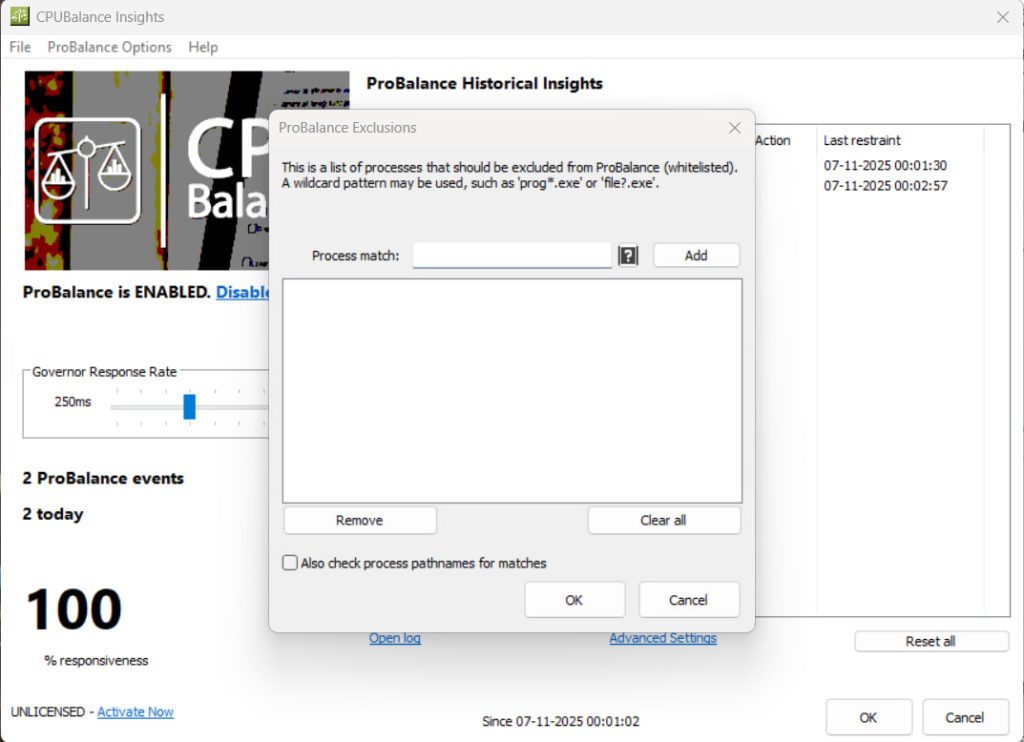Screen dimensions: 1024x742
Task: Enable 'Also check process pathnames for matches'
Action: 289,562
